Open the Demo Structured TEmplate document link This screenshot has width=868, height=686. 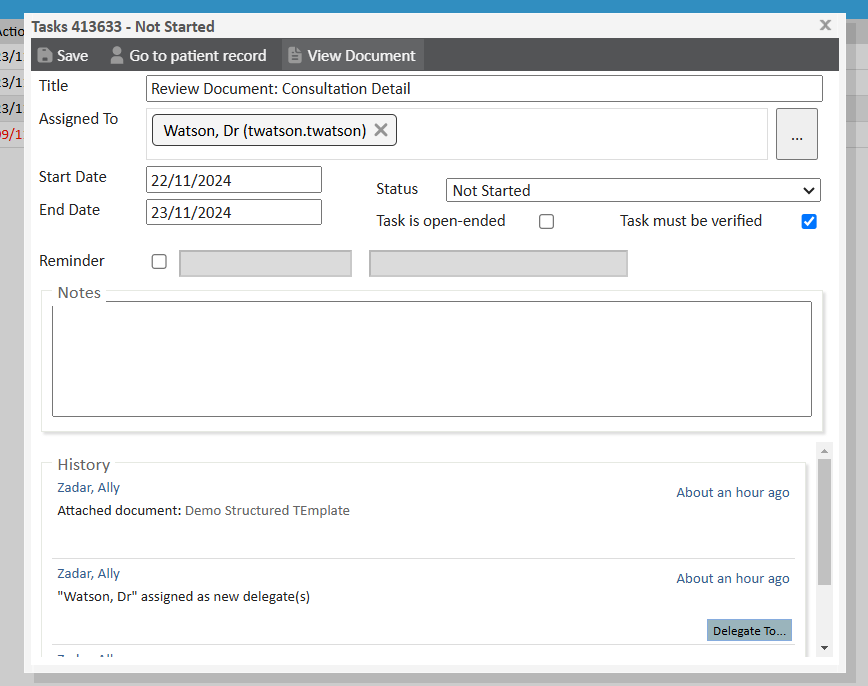pyautogui.click(x=267, y=510)
